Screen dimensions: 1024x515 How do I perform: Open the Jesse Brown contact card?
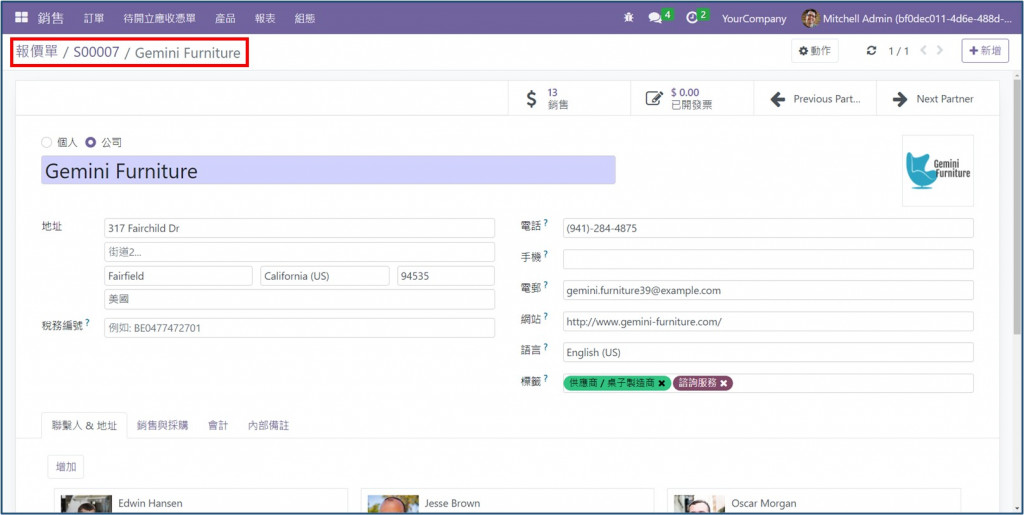pyautogui.click(x=507, y=501)
